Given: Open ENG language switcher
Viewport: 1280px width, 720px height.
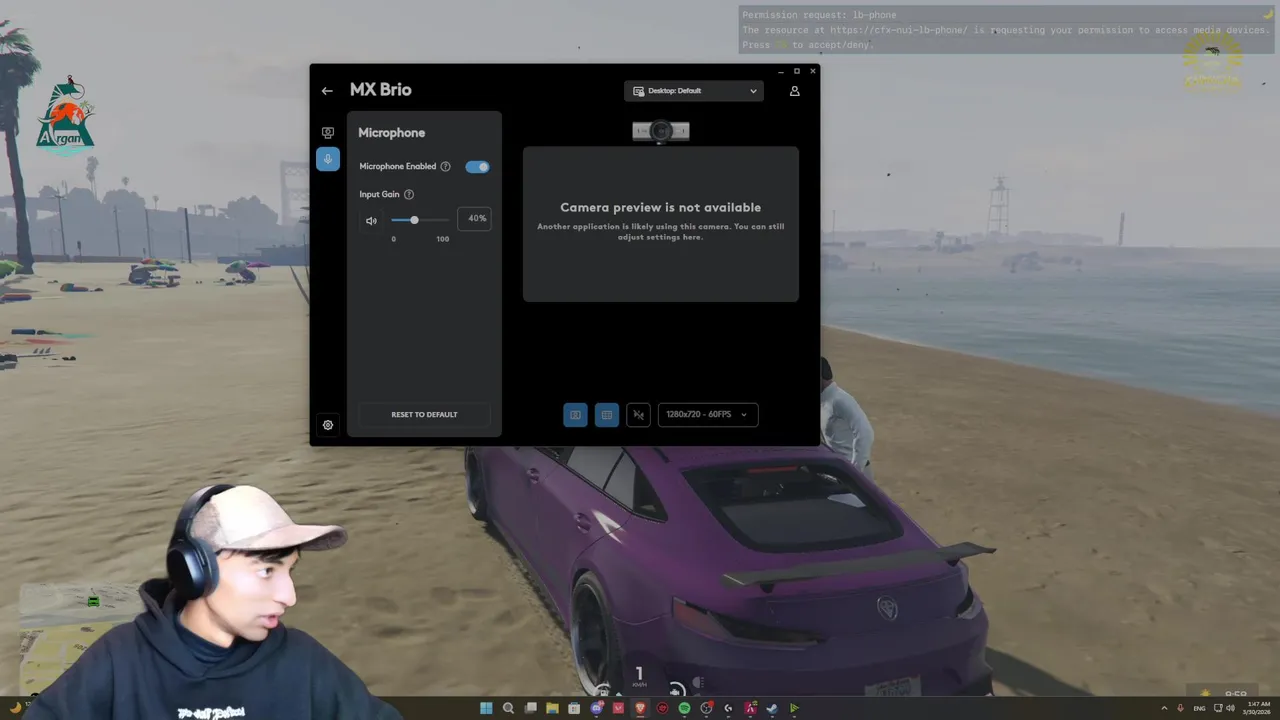Looking at the screenshot, I should [x=1199, y=708].
